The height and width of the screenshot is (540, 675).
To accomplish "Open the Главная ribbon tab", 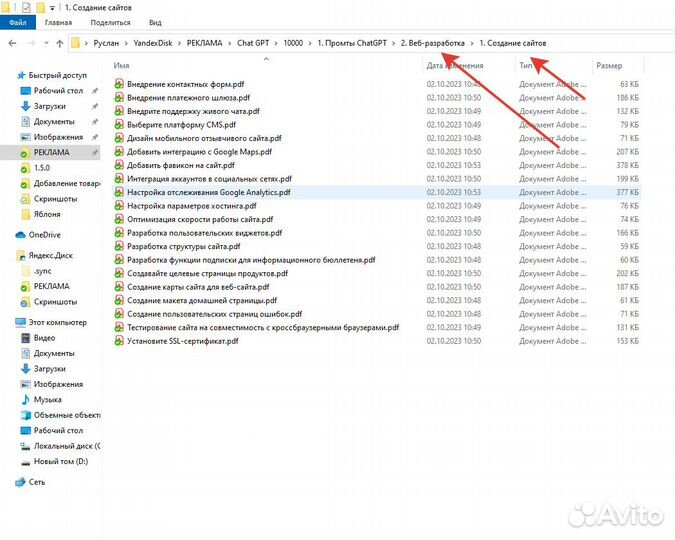I will (x=58, y=22).
